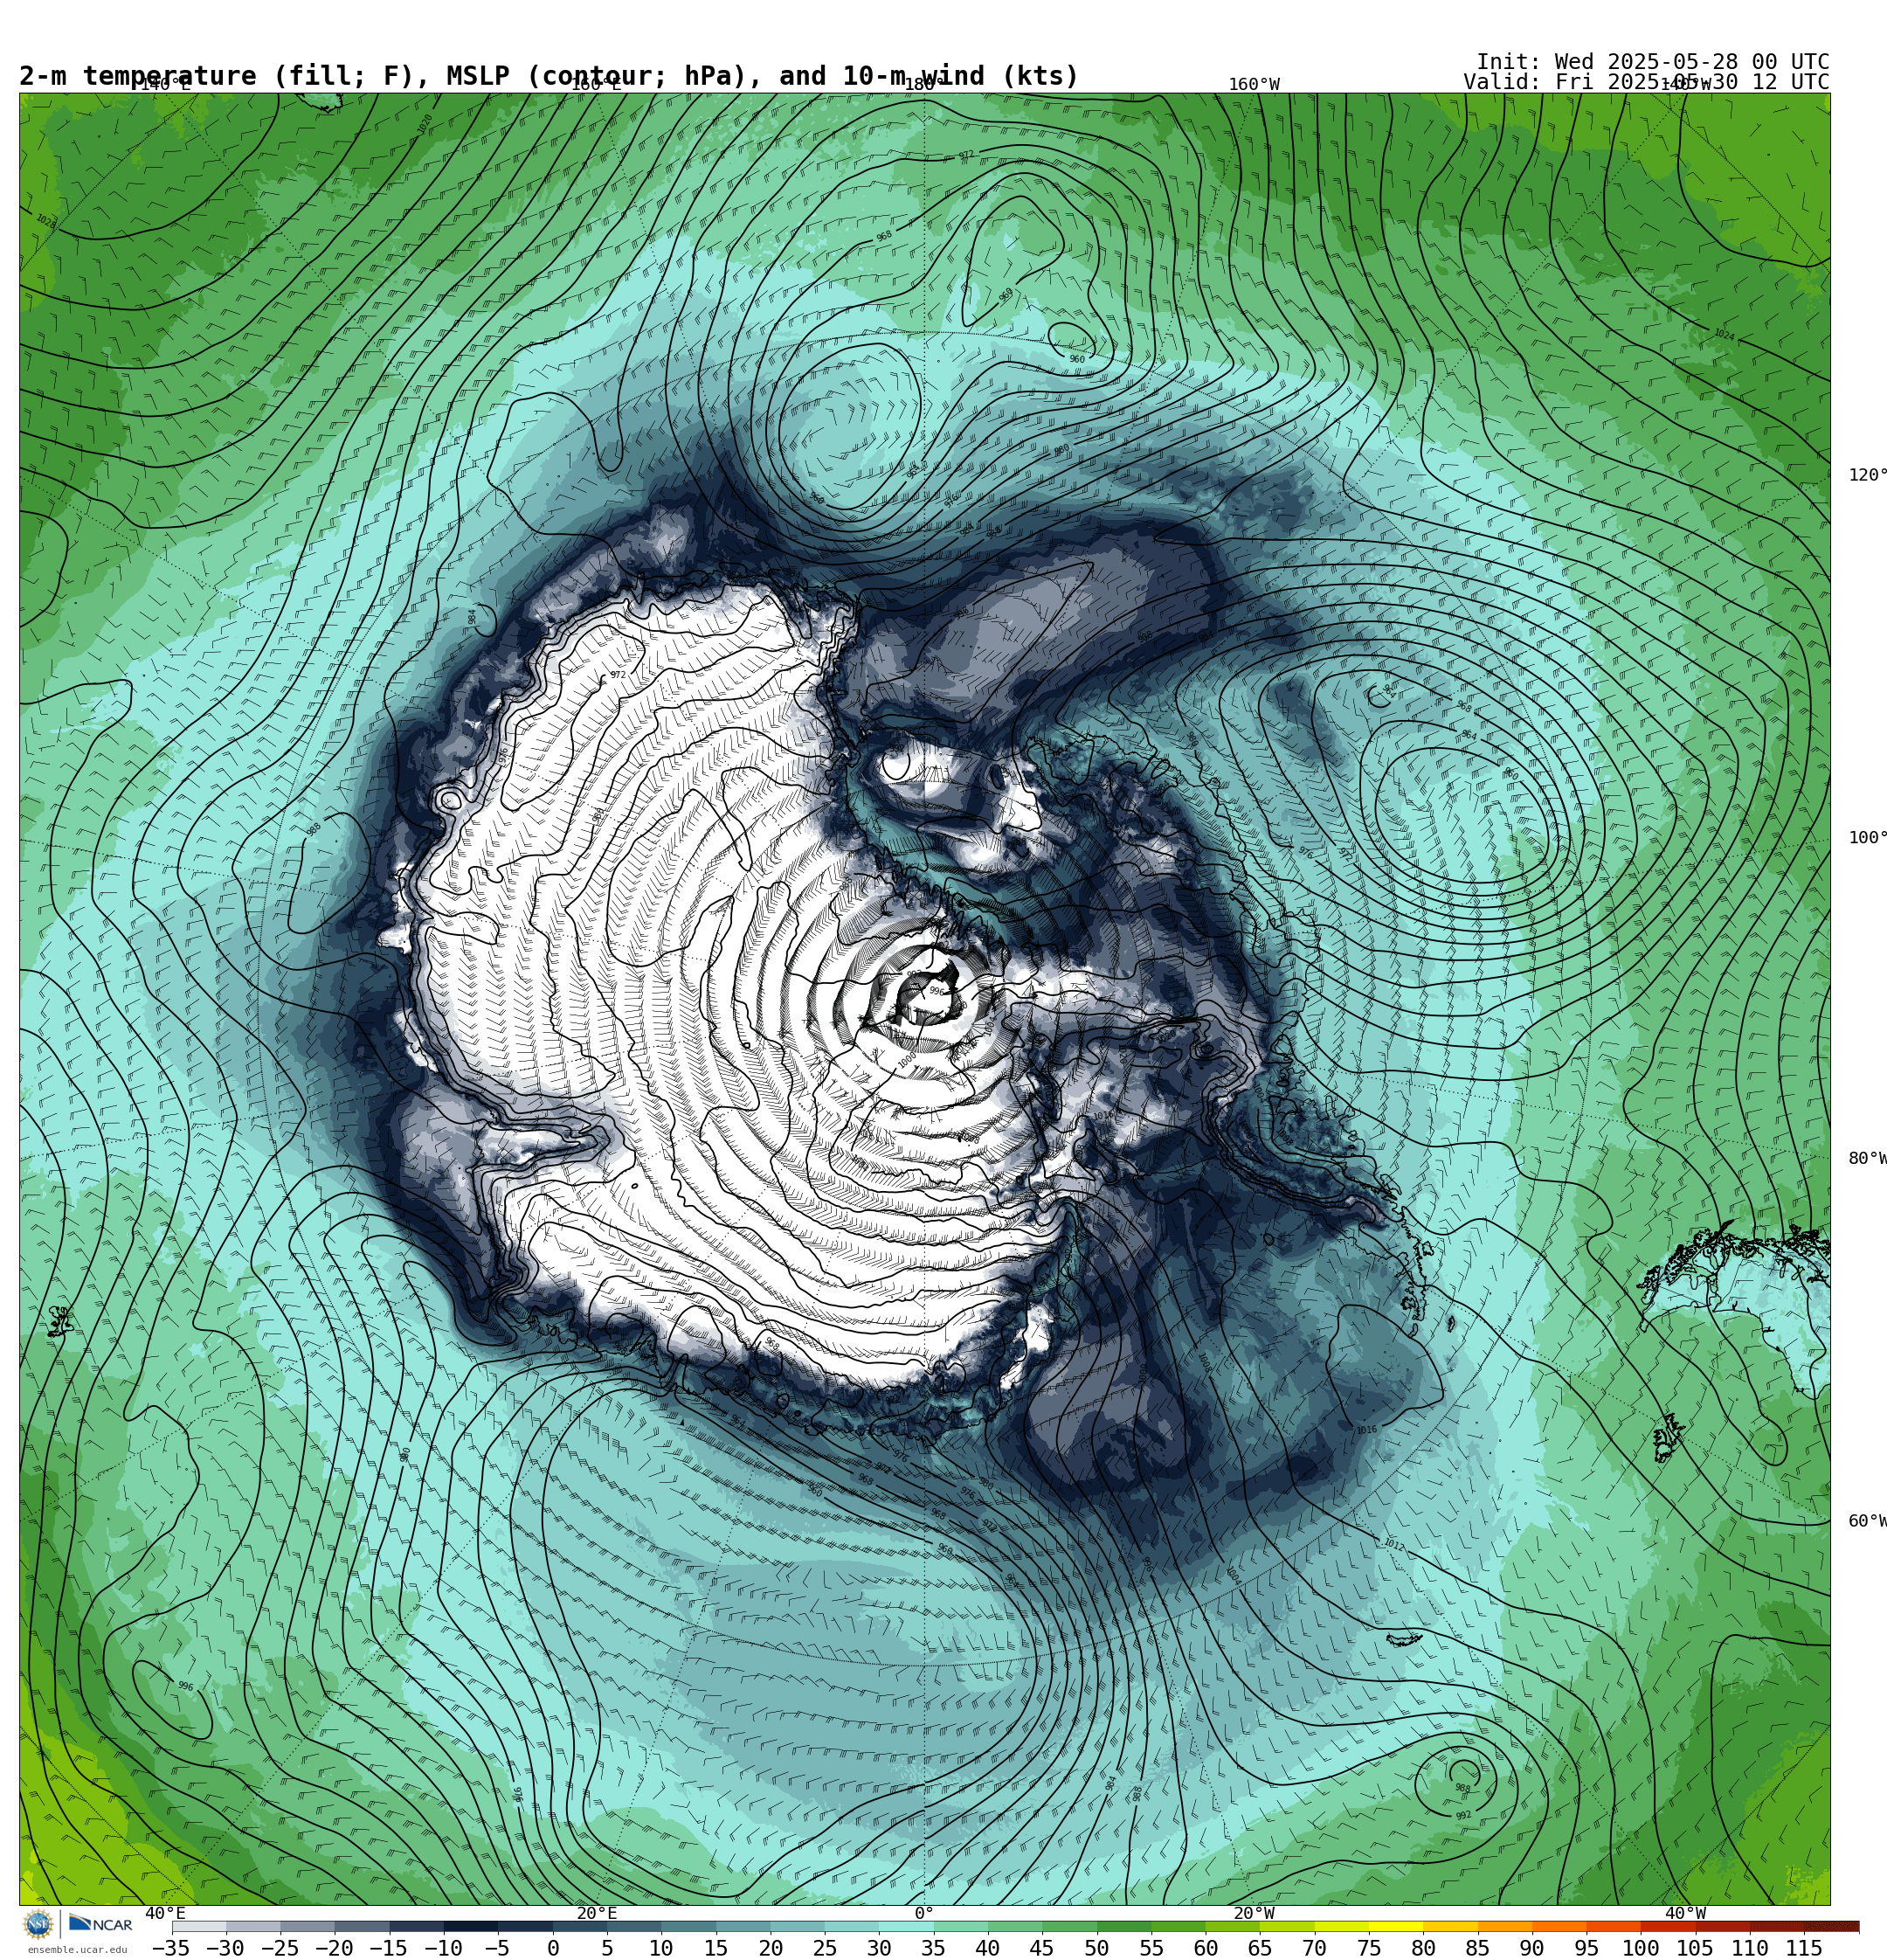Click the colorbar tick label 40

pyautogui.click(x=987, y=1948)
